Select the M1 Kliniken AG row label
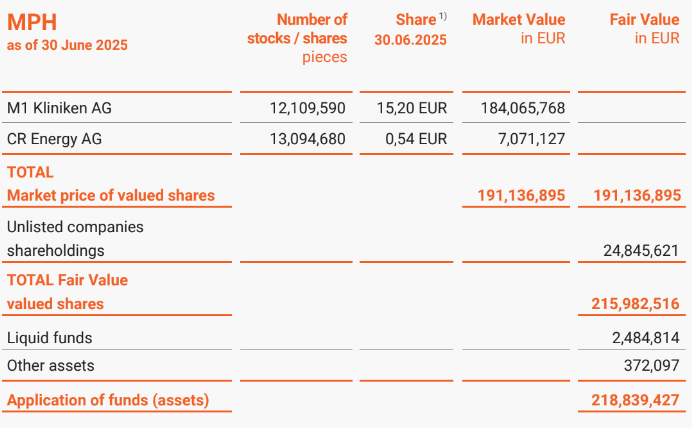 click(x=62, y=107)
